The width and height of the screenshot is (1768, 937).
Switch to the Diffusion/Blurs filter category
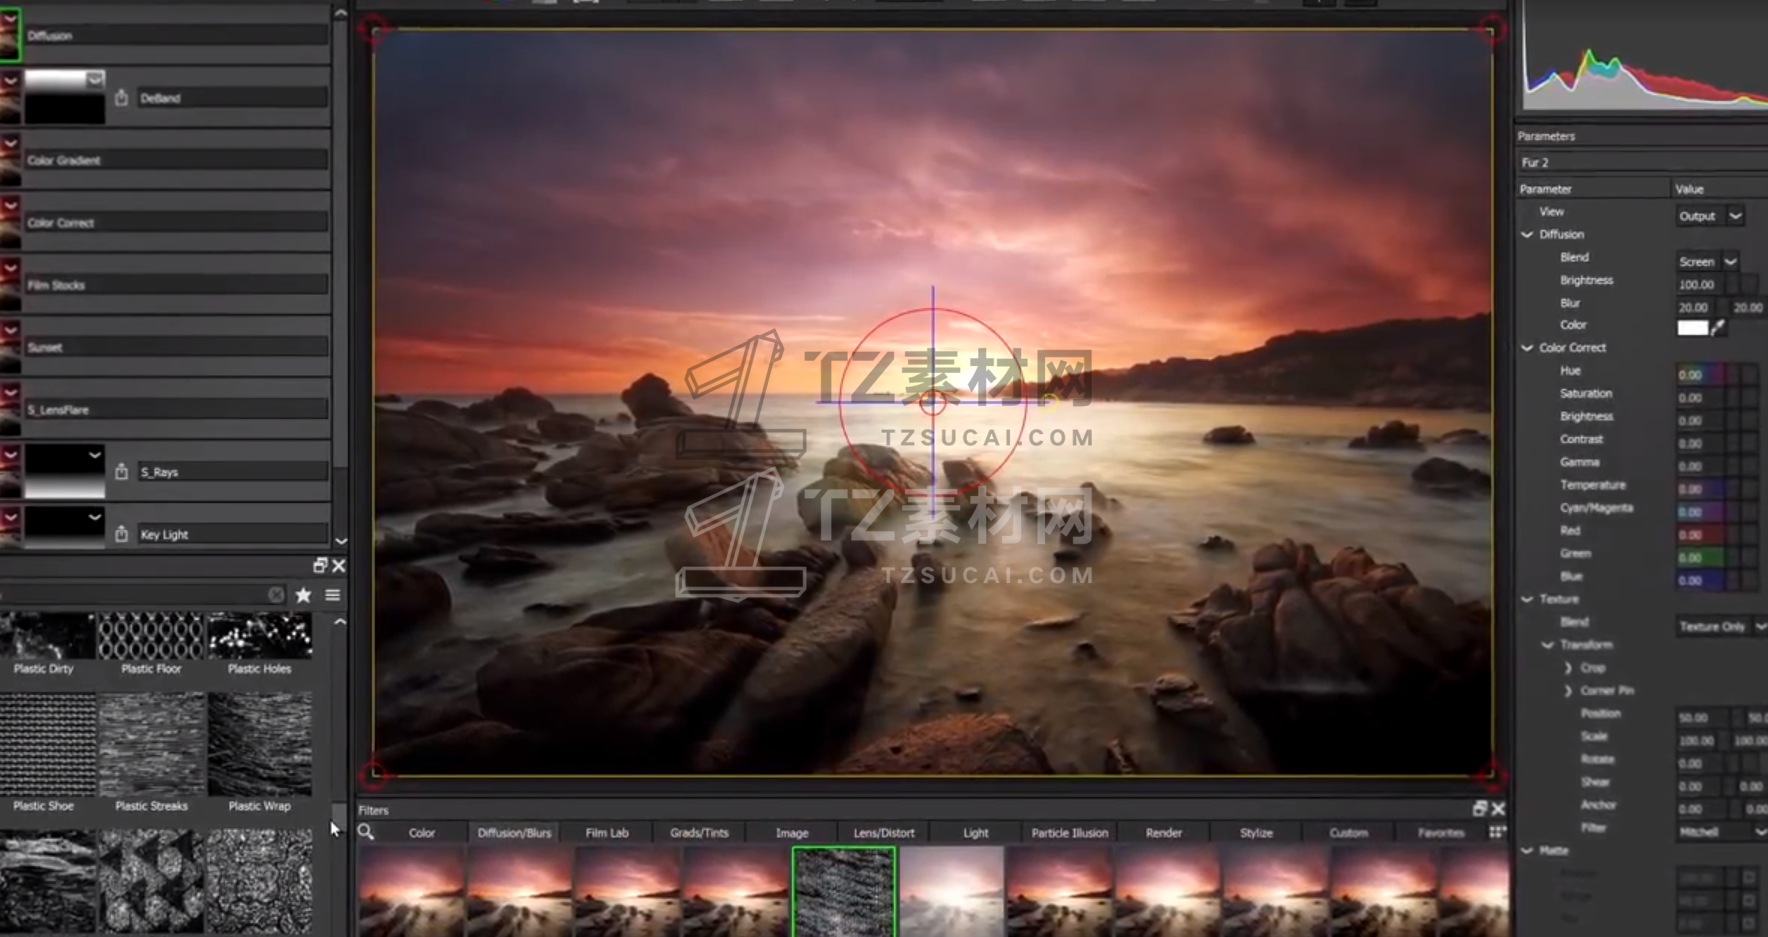pos(514,832)
